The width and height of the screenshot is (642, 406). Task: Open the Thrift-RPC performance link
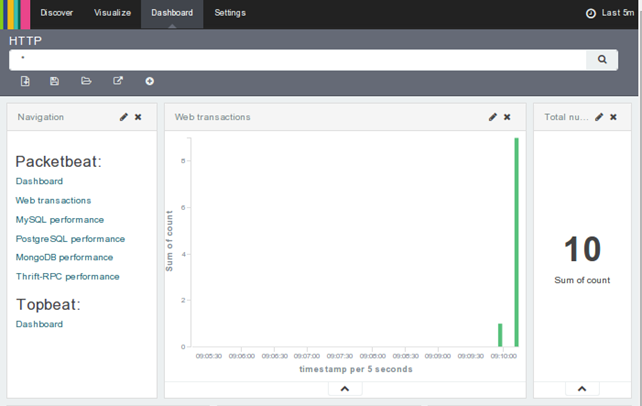pyautogui.click(x=68, y=277)
